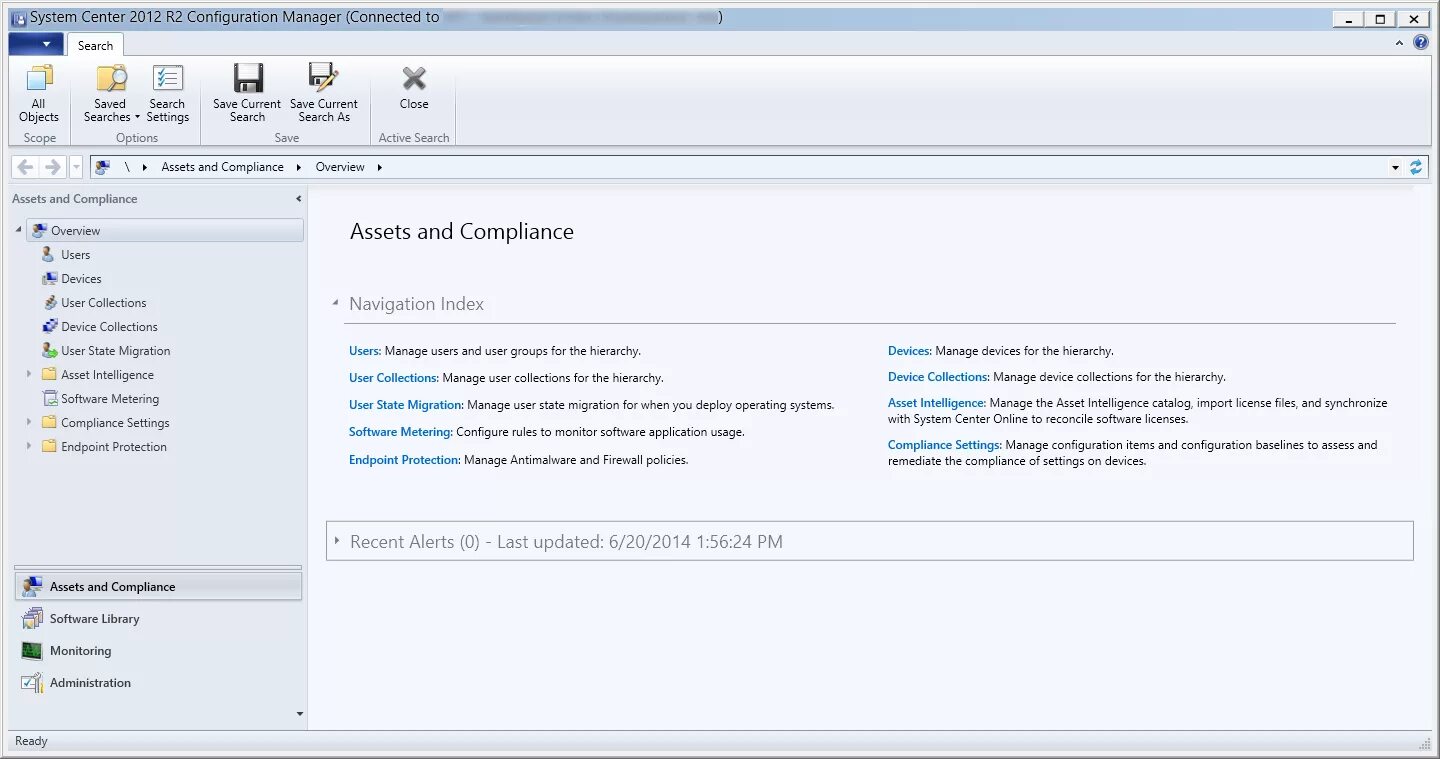Open the recent pages dropdown near arrows
This screenshot has height=759, width=1440.
click(76, 168)
